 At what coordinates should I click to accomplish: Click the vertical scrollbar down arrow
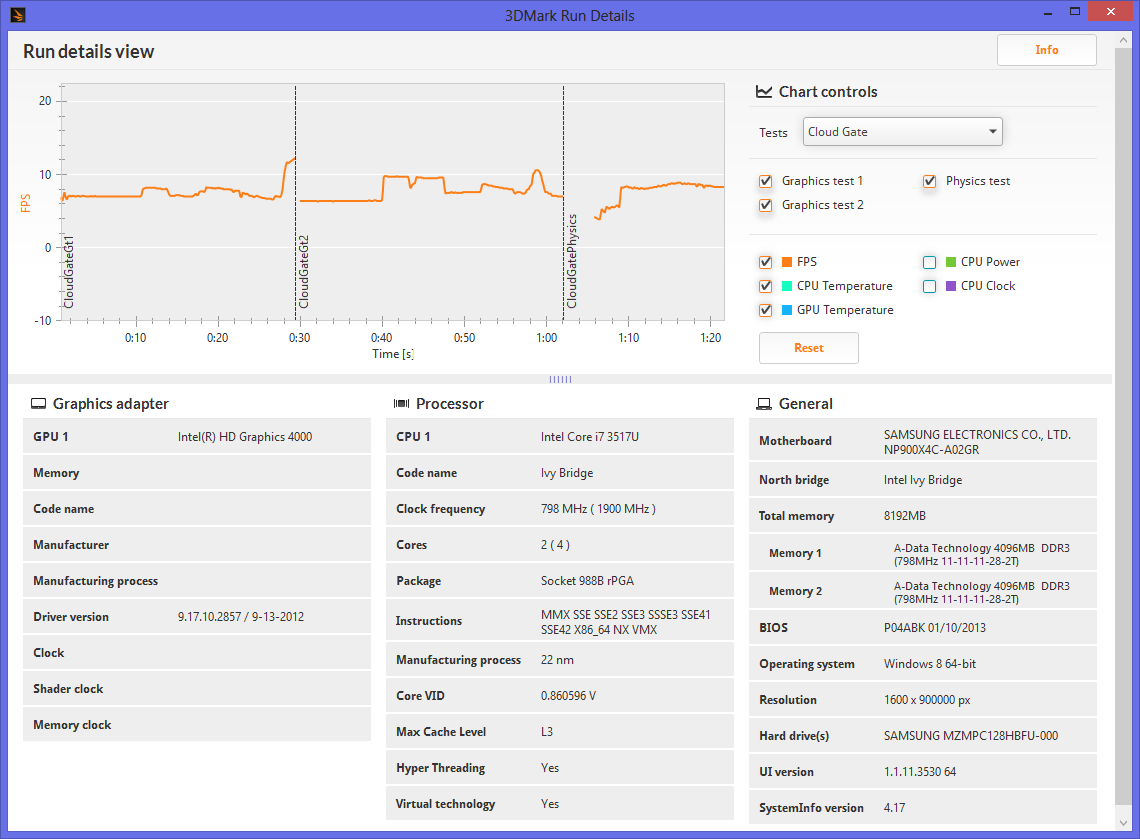pos(1123,823)
